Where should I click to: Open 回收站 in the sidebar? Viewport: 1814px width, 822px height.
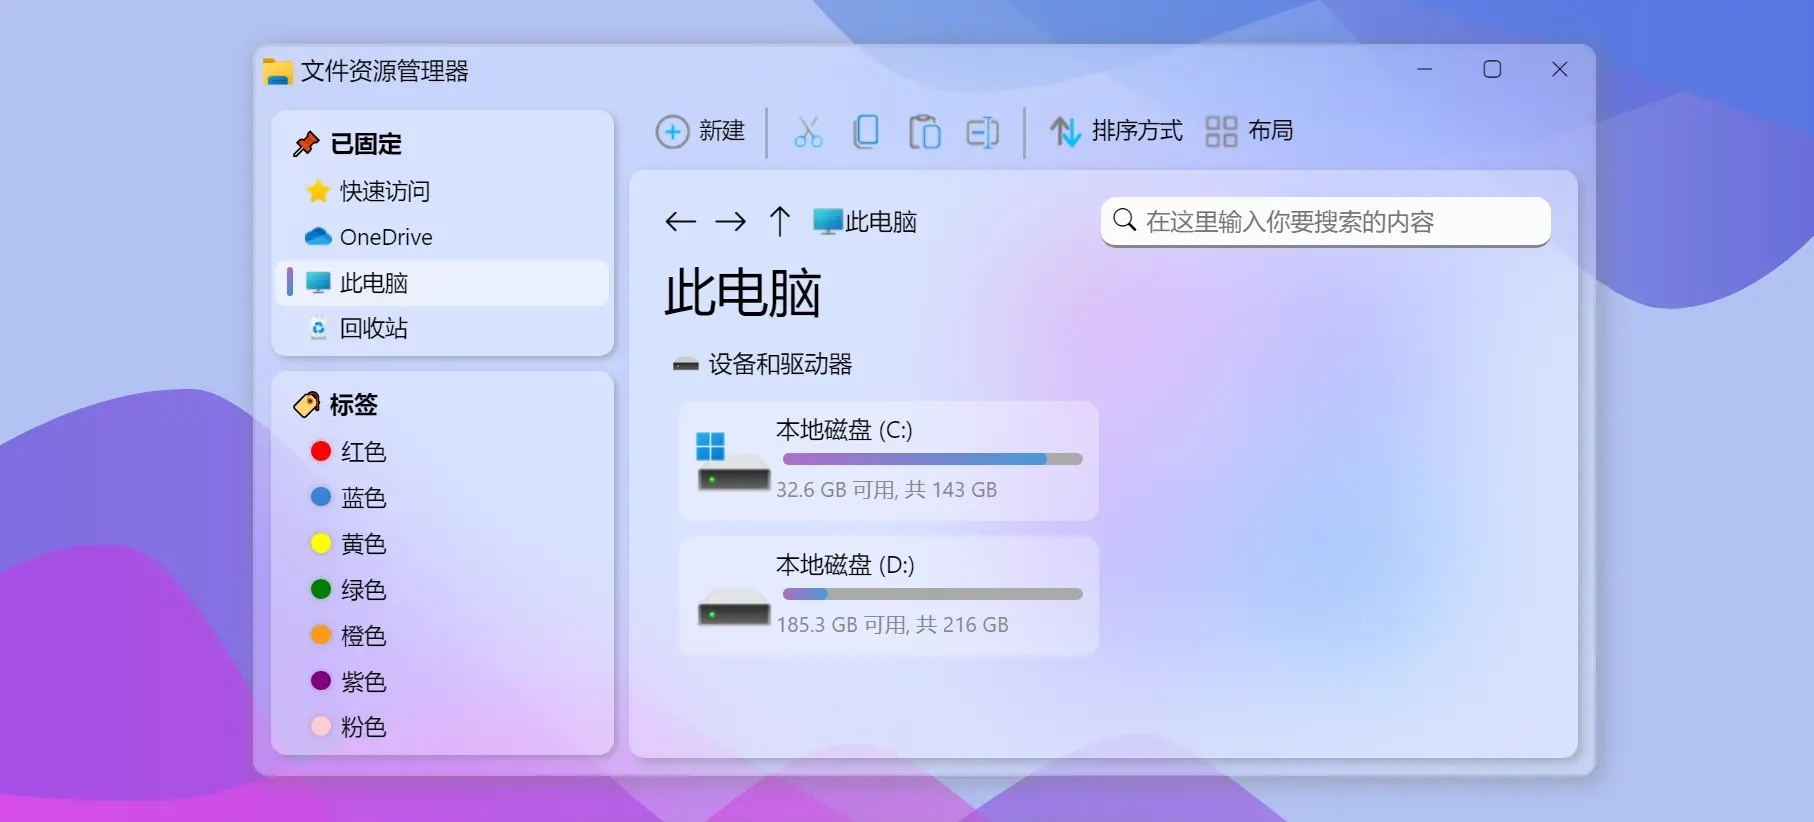(x=373, y=328)
